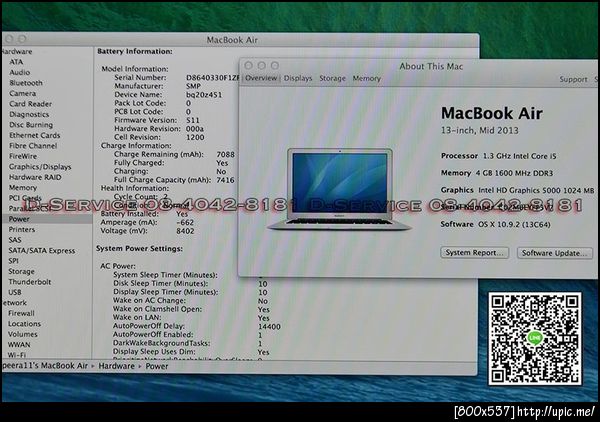Click the AutoPowerOff Delay value 14400
This screenshot has width=600, height=422.
pyautogui.click(x=269, y=327)
